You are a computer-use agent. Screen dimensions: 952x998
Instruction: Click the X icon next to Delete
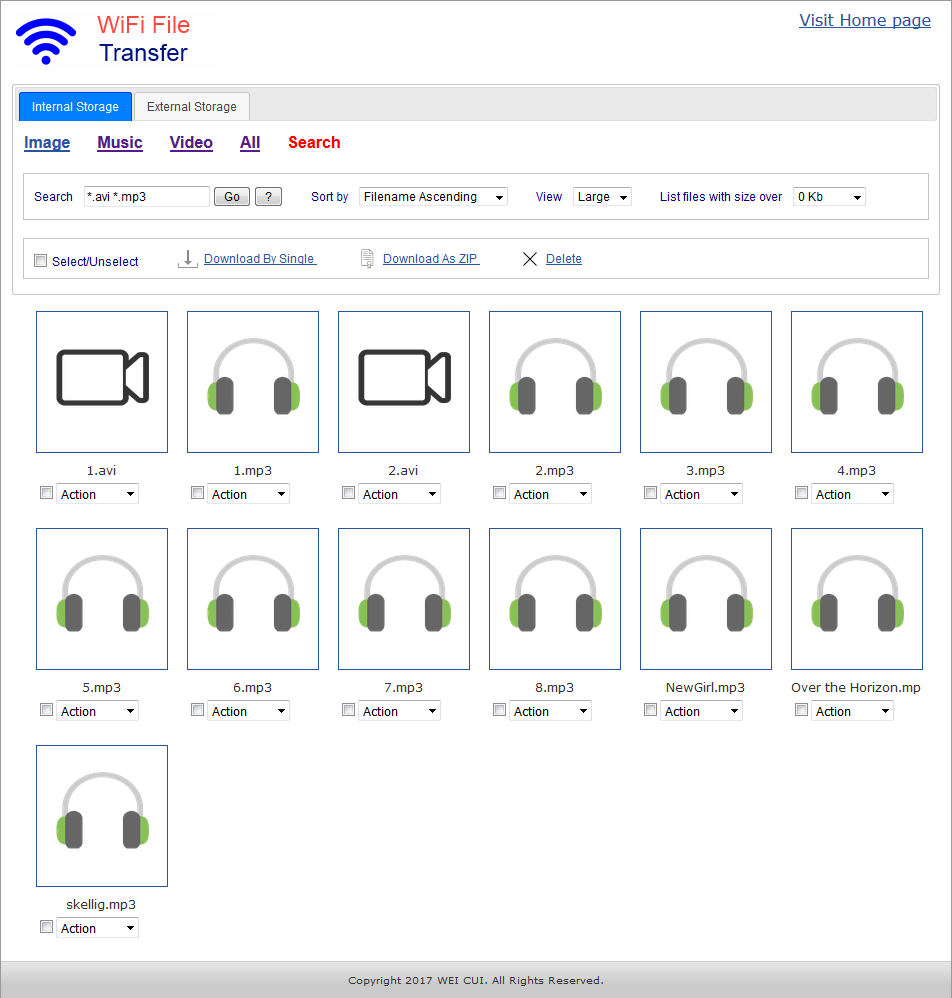tap(530, 259)
